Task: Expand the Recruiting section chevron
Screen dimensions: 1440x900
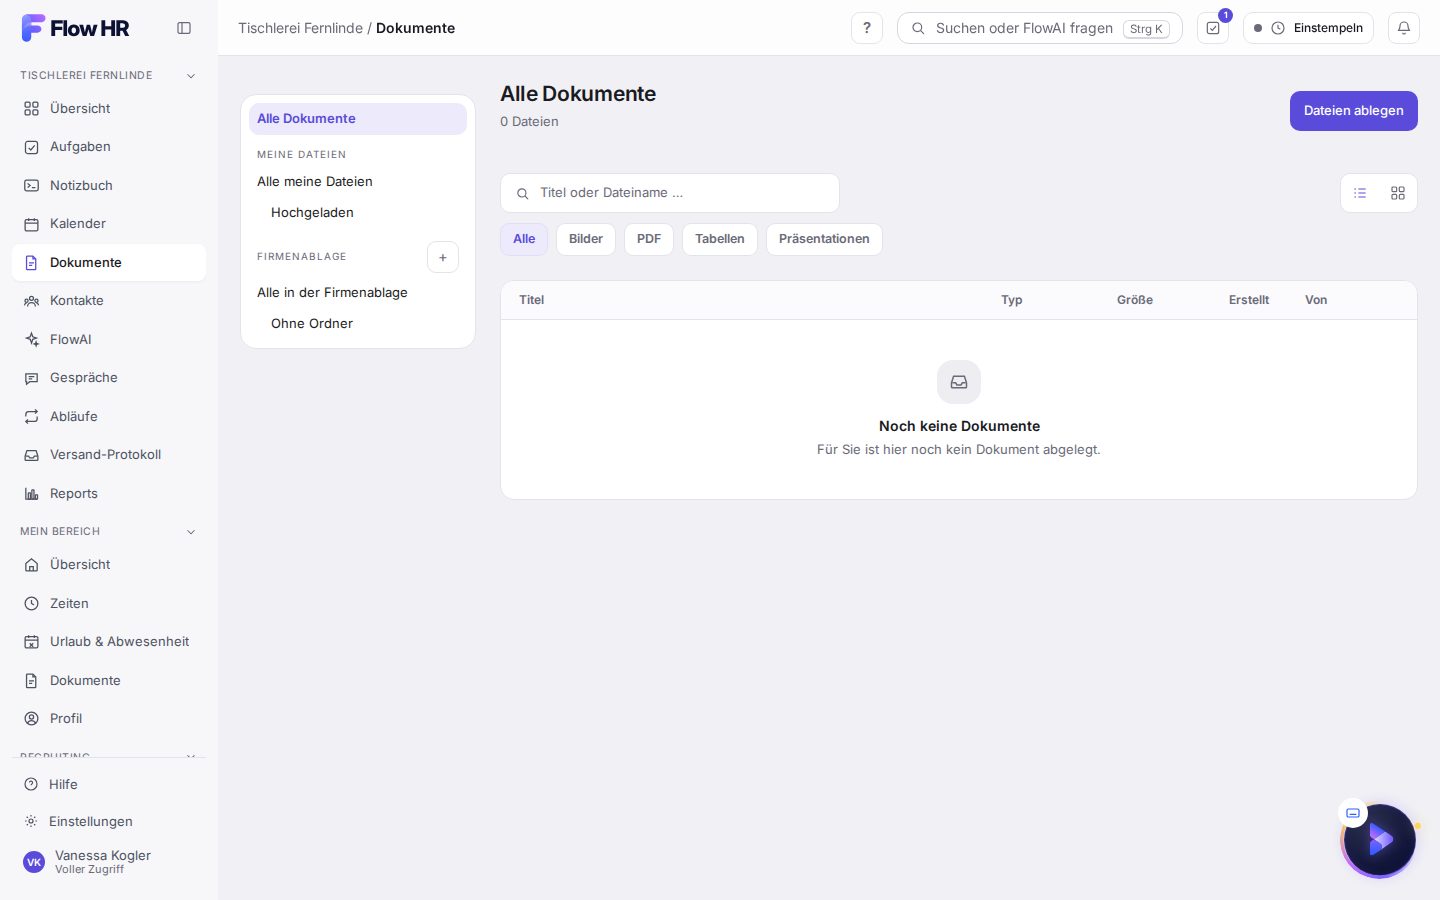Action: pyautogui.click(x=191, y=756)
